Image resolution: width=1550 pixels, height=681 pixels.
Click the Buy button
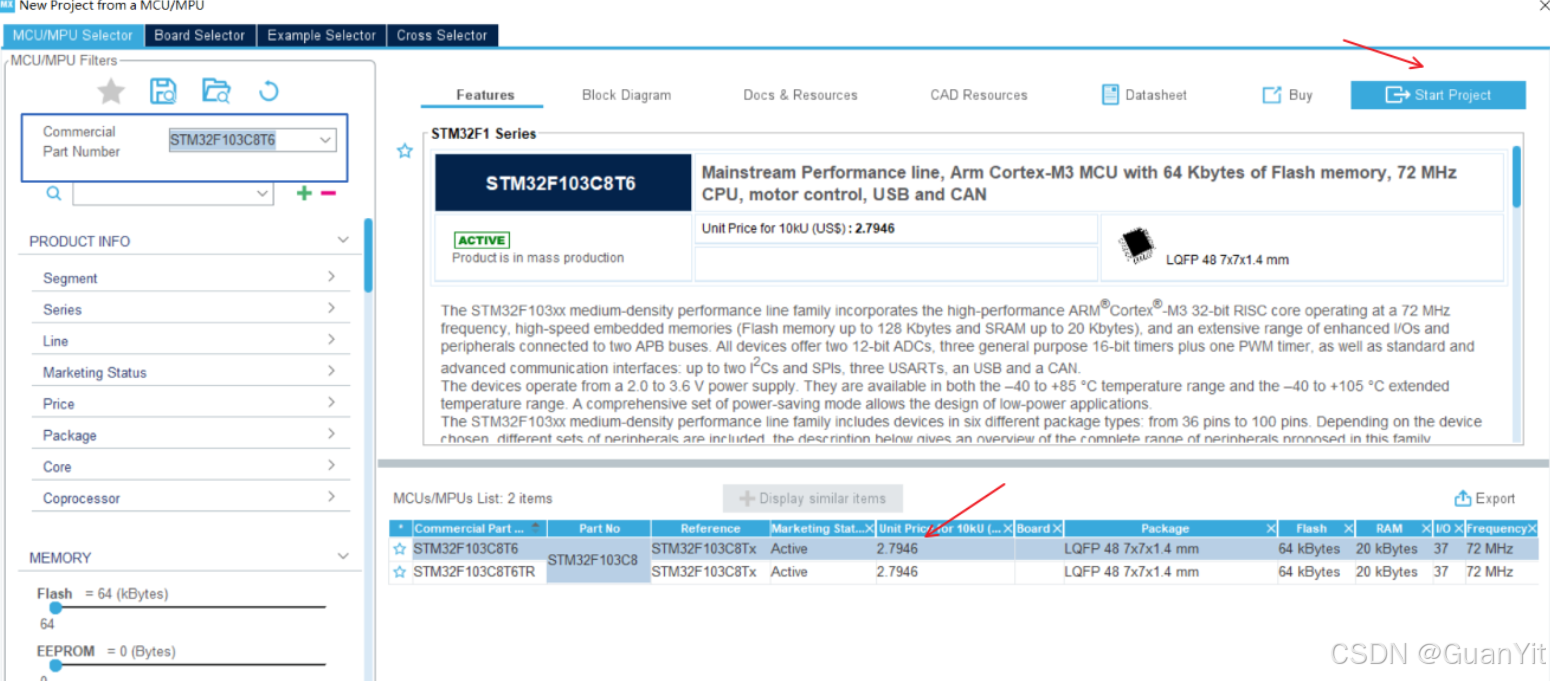pos(1287,95)
